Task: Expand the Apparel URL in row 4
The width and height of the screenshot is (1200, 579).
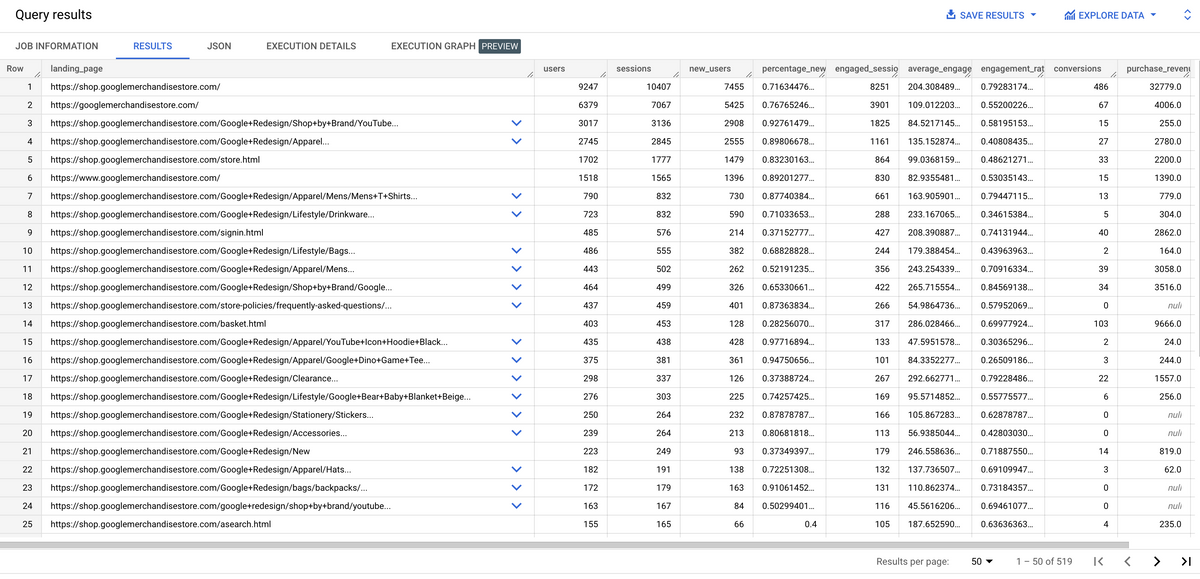Action: click(517, 141)
